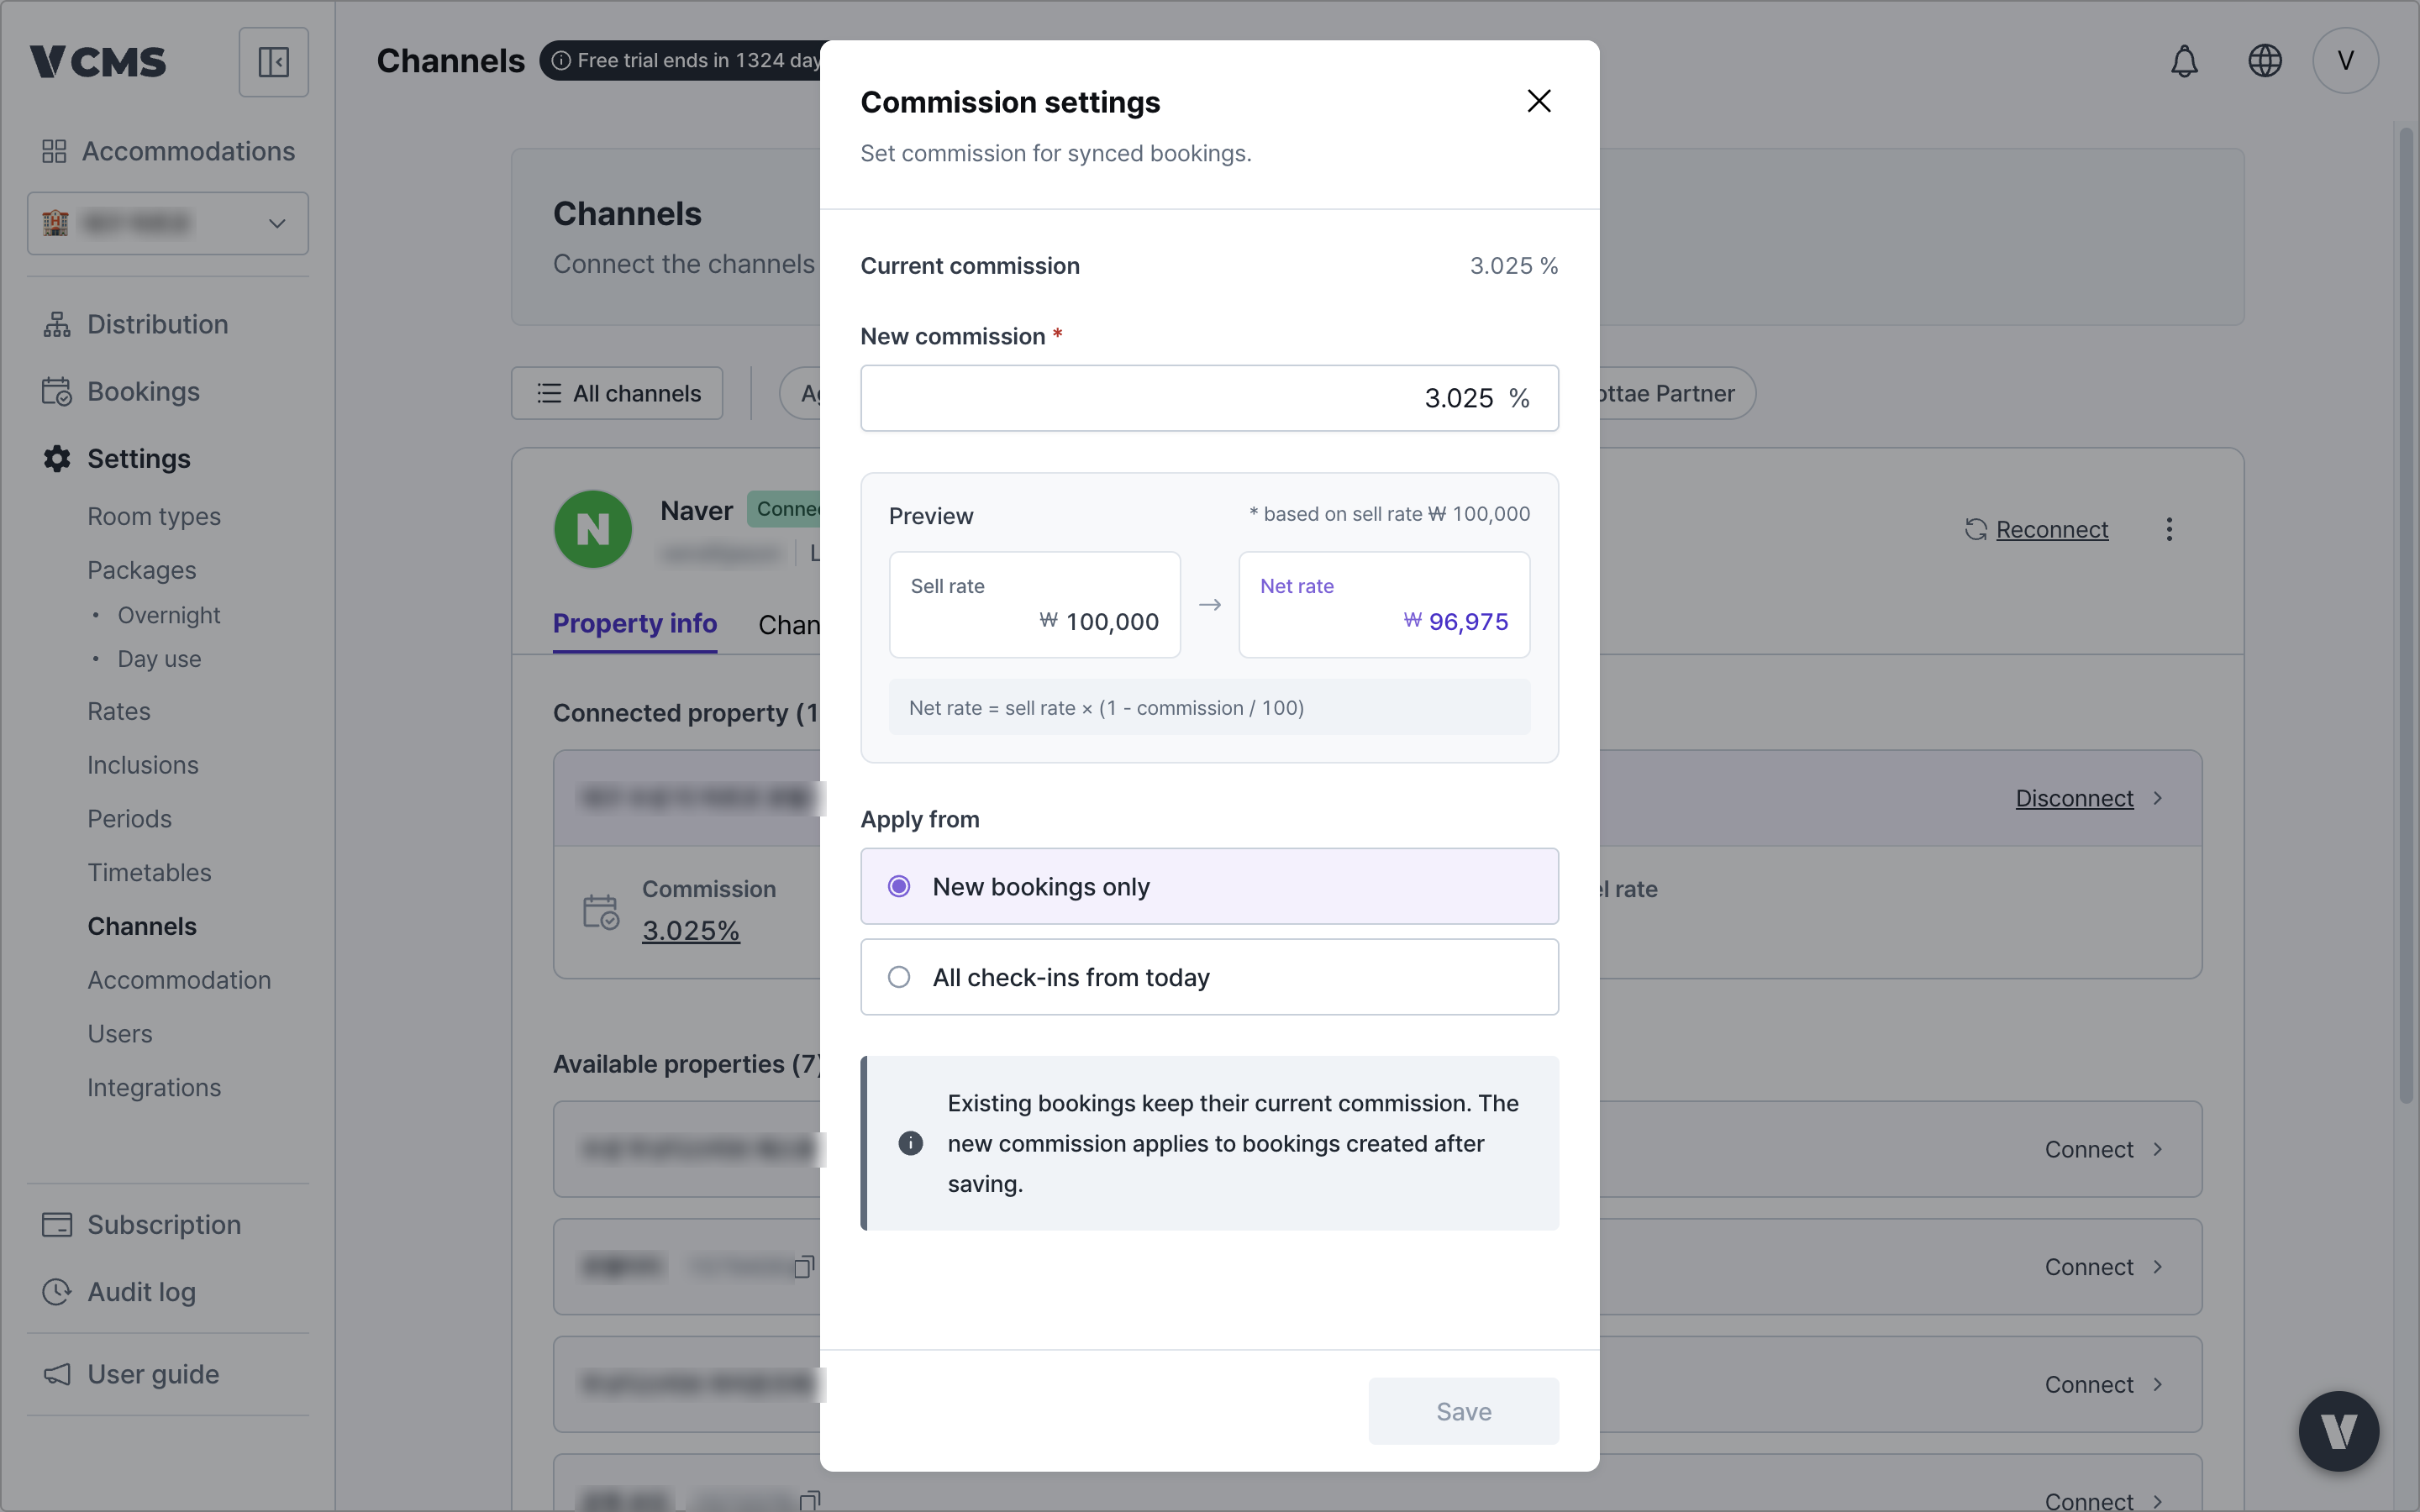Open the V user avatar menu
2420x1512 pixels.
[x=2345, y=61]
